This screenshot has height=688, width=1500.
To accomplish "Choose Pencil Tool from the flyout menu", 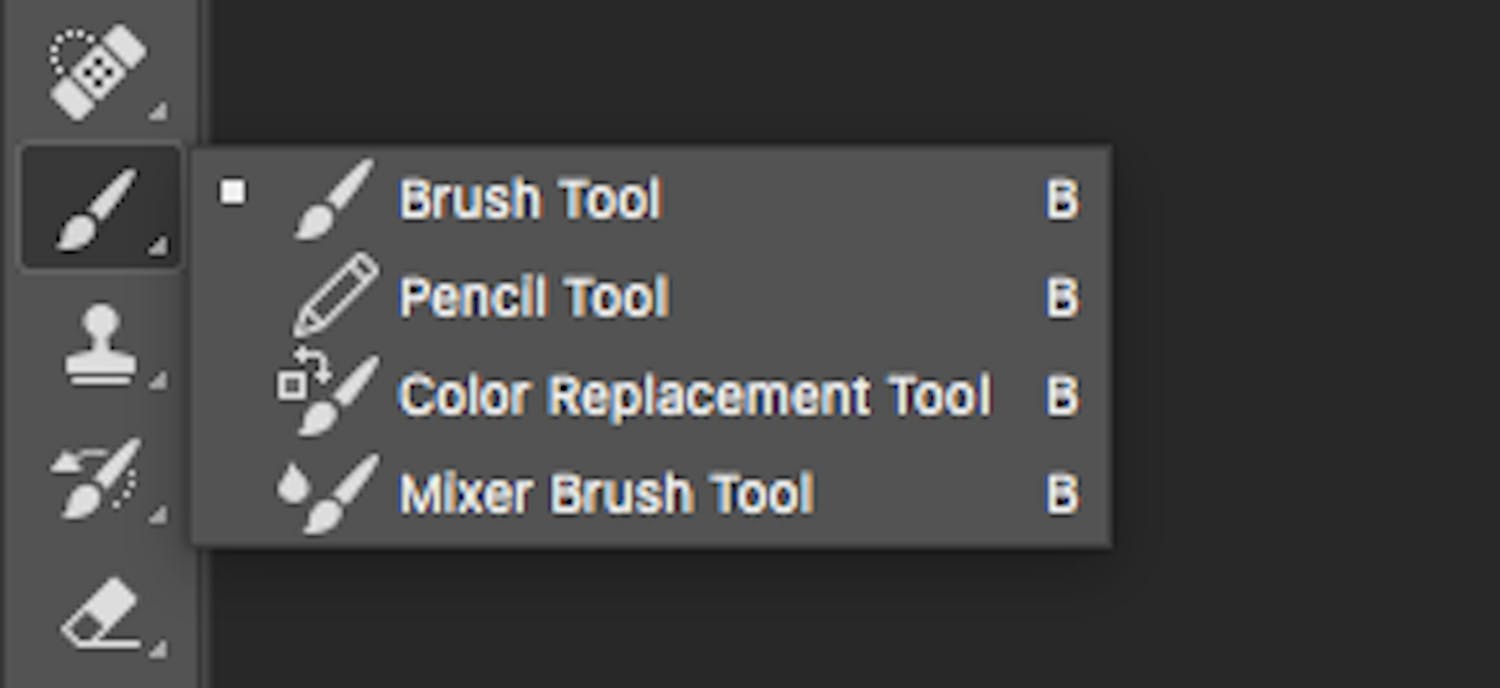I will pos(534,297).
